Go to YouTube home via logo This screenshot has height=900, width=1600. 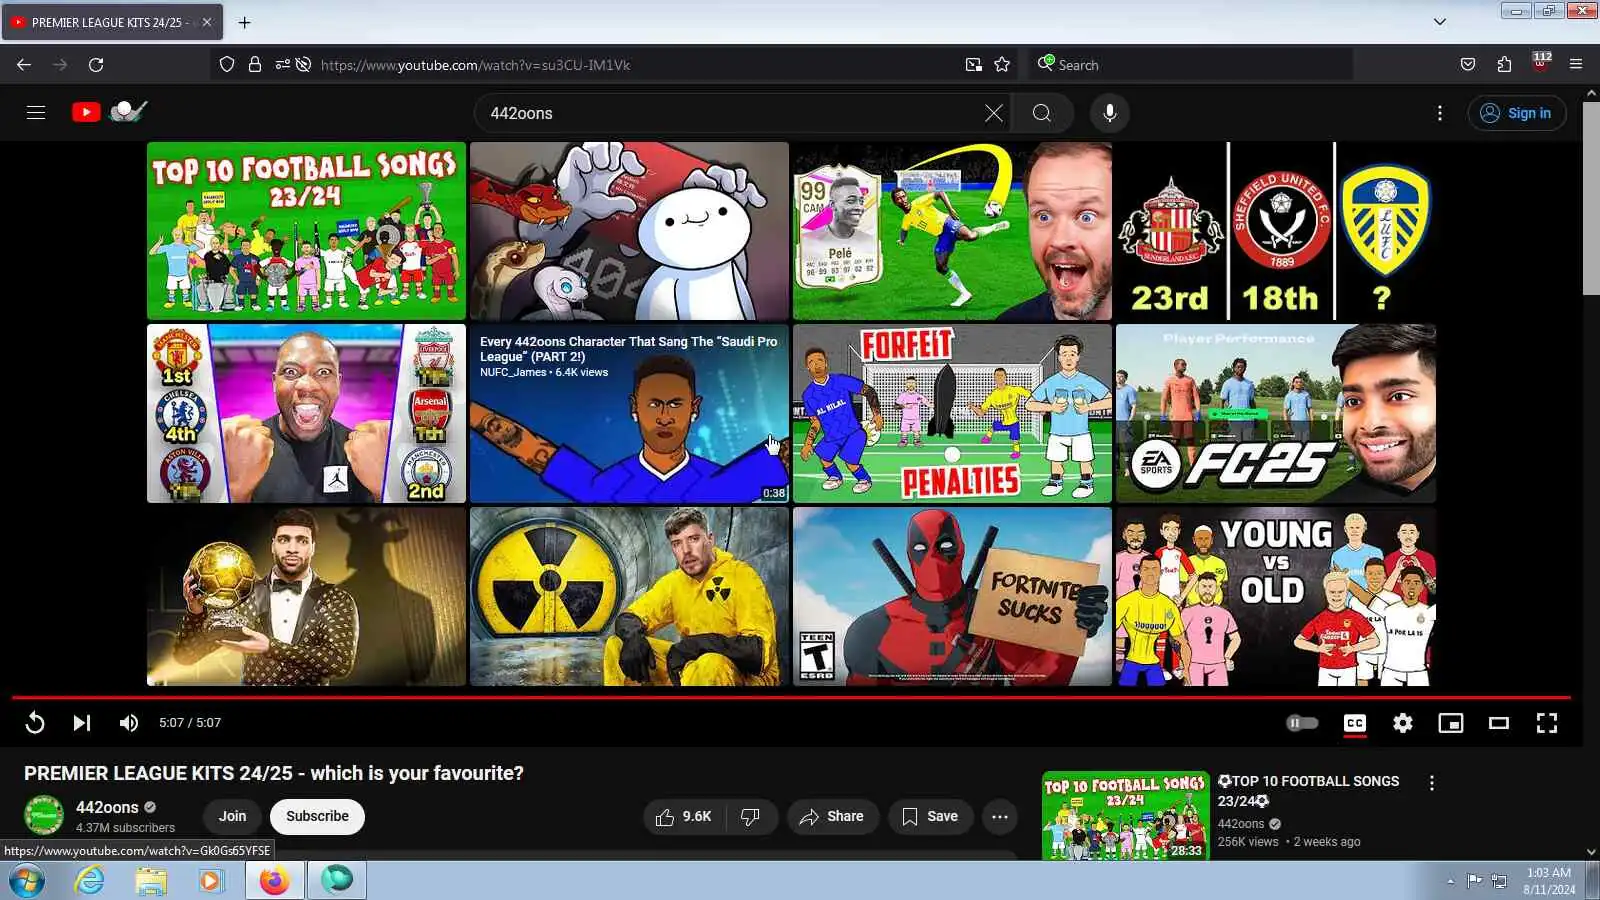[86, 112]
